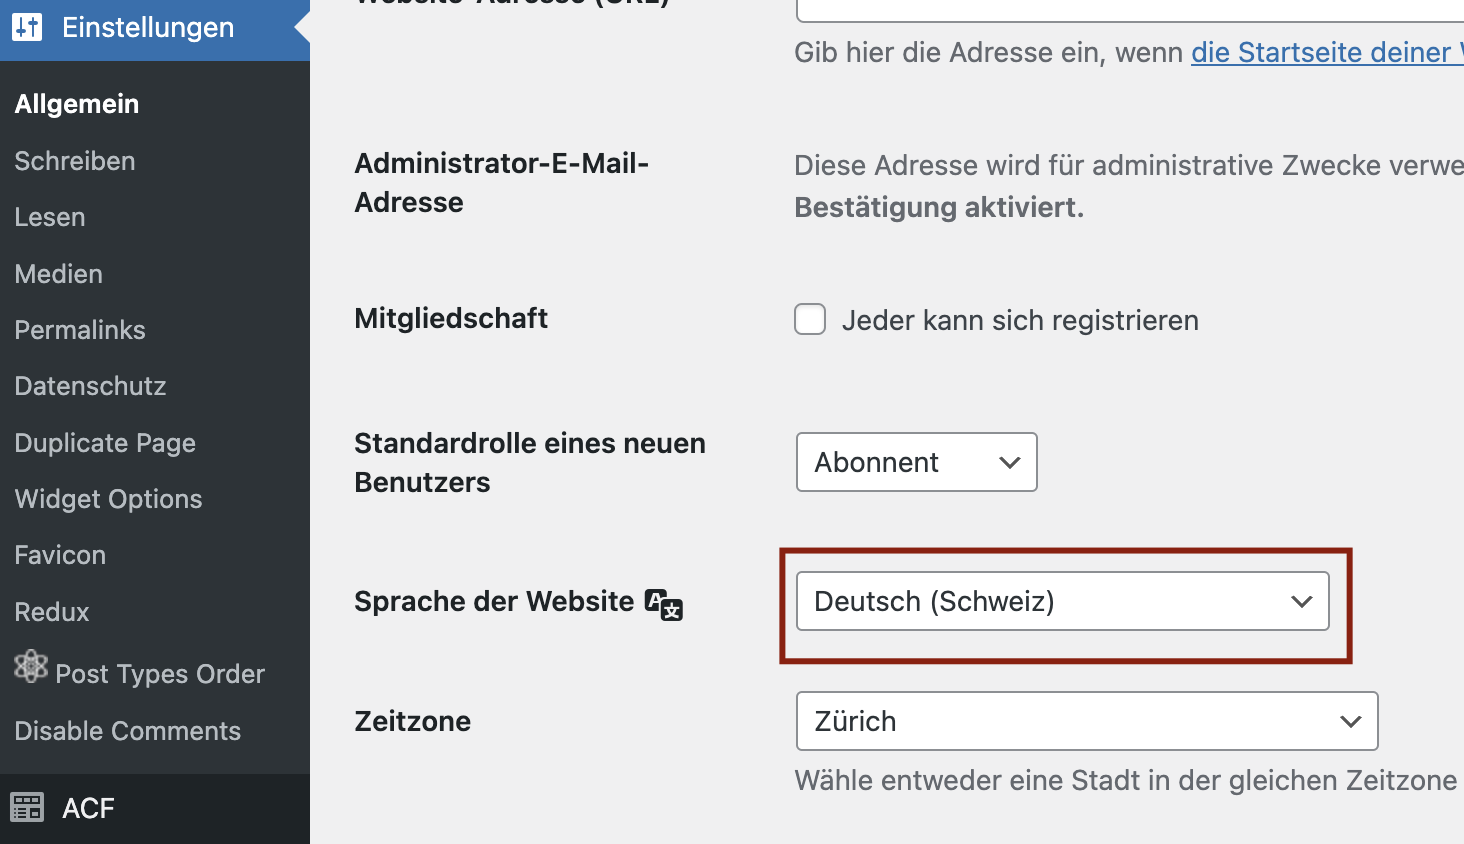Screen dimensions: 1464x844
Task: Open the Abonnent default role dropdown
Action: 916,462
